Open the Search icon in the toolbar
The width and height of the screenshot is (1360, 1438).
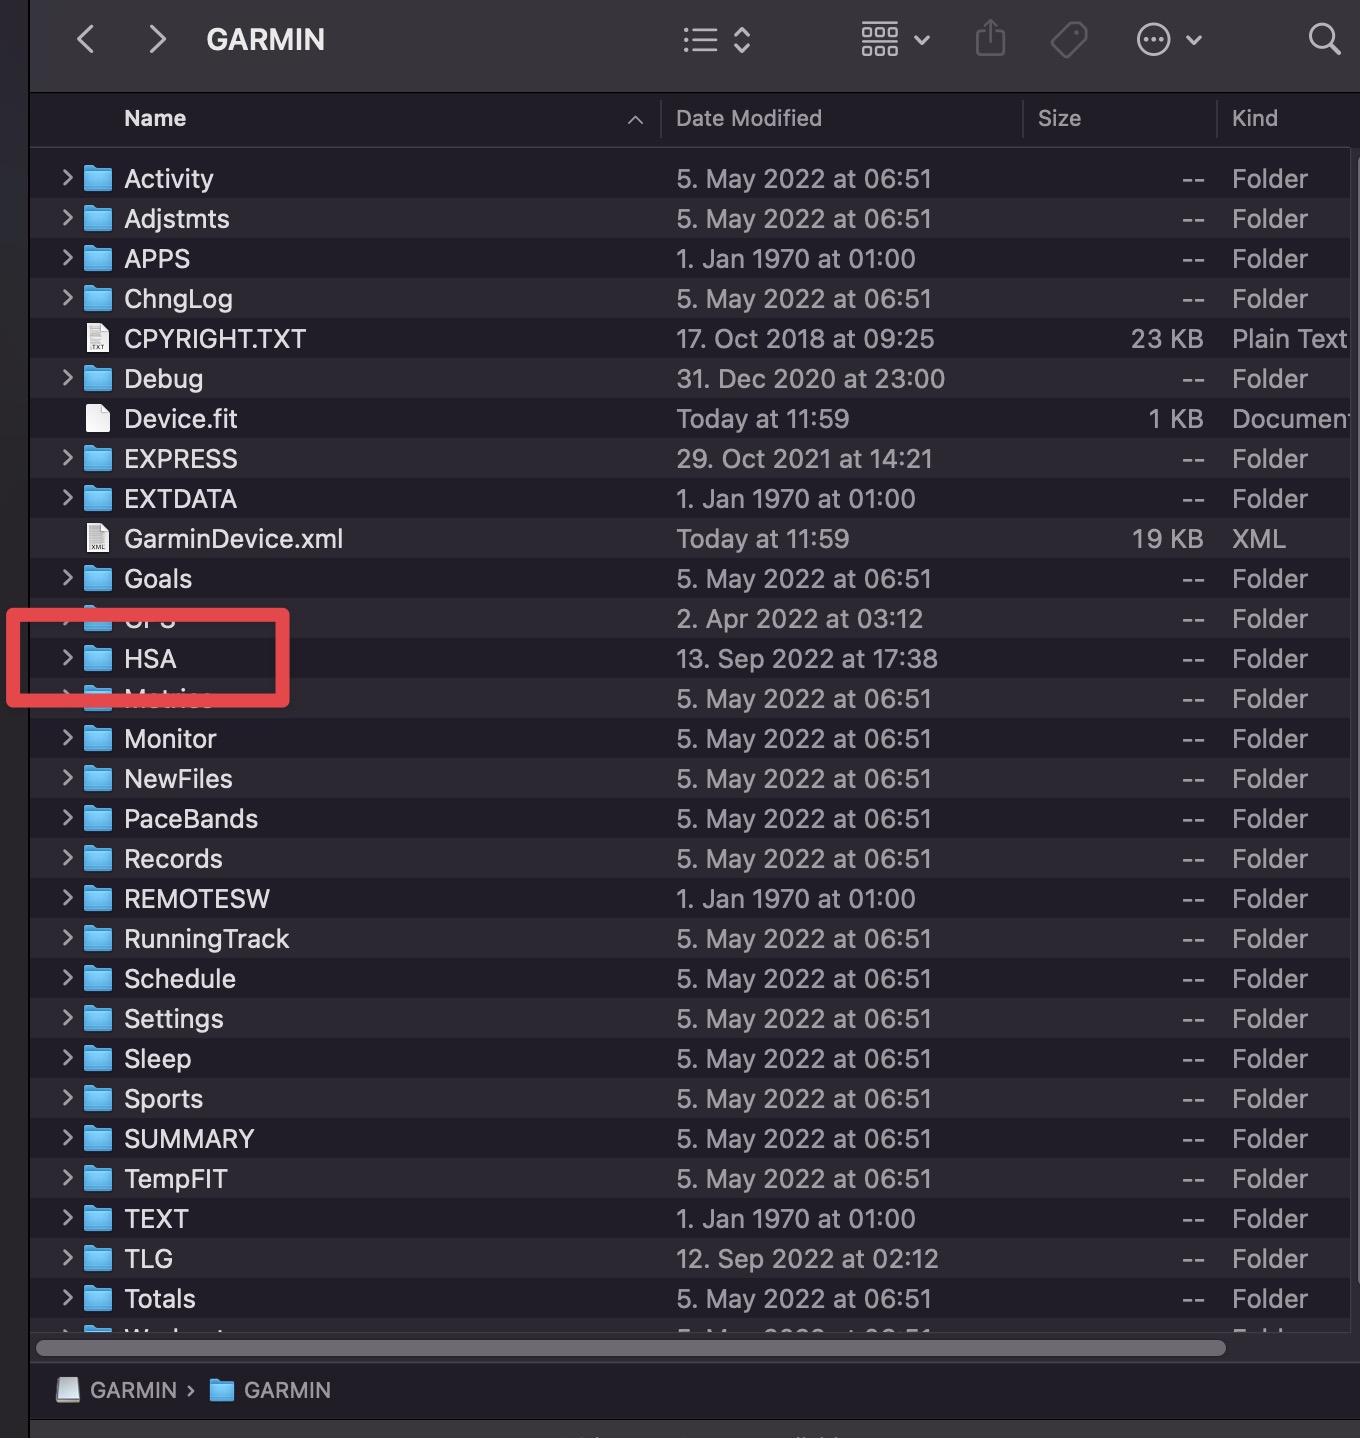(1323, 39)
